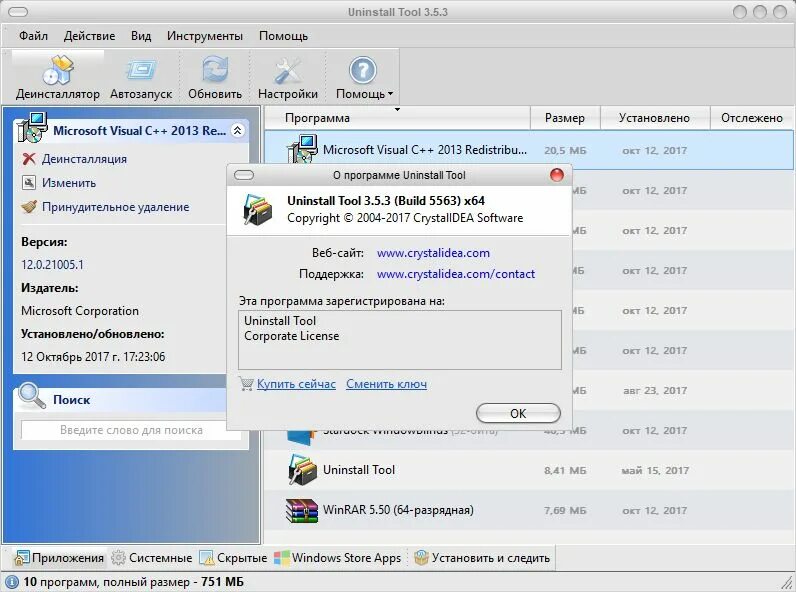796x592 pixels.
Task: Open www.crystalidea.com website link
Action: tap(433, 253)
